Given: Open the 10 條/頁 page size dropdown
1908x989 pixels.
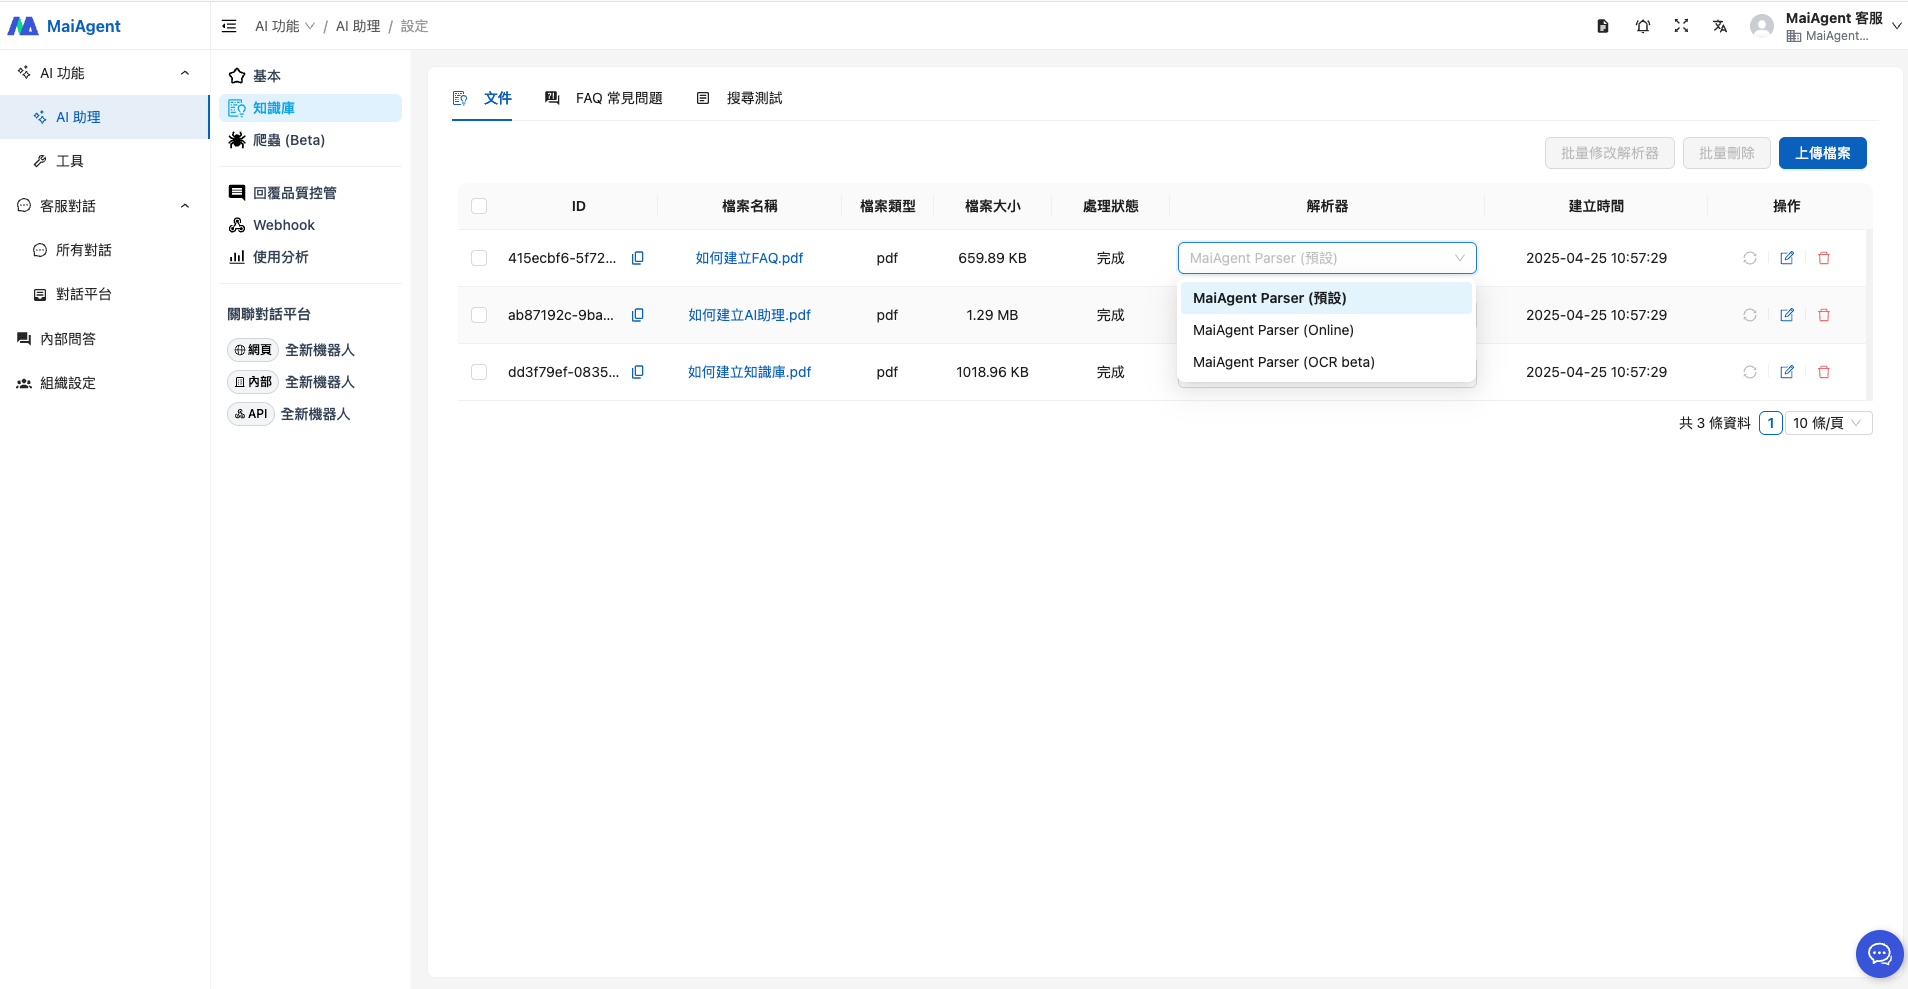Looking at the screenshot, I should (x=1827, y=423).
